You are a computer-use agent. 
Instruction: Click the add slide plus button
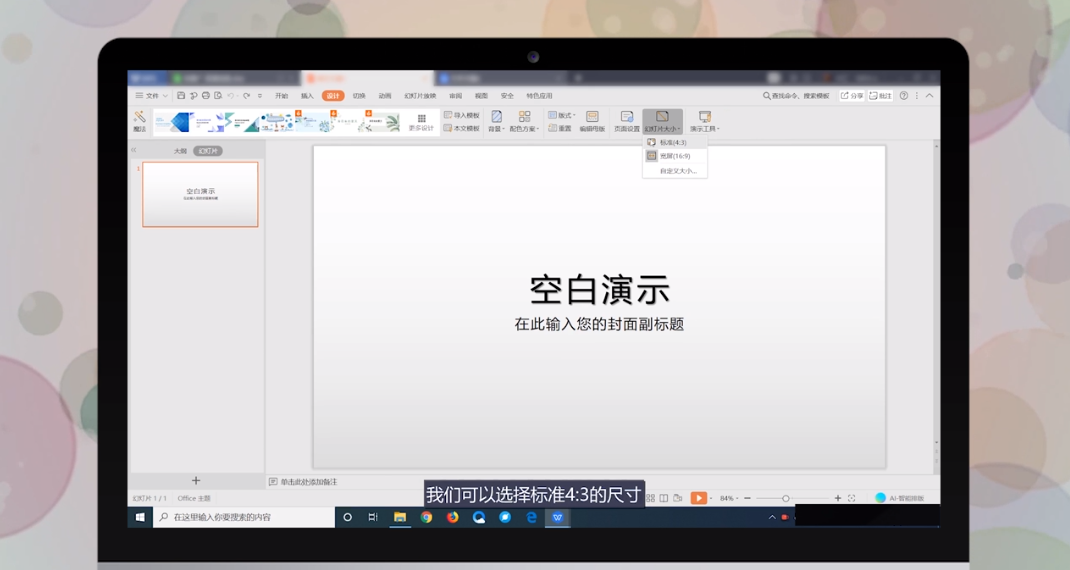tap(196, 481)
